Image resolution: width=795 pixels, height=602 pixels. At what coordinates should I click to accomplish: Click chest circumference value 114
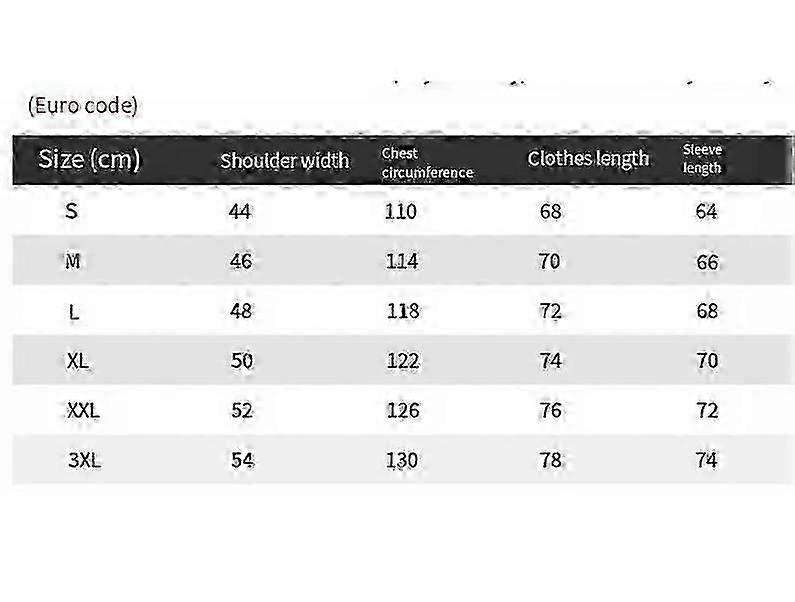[402, 261]
